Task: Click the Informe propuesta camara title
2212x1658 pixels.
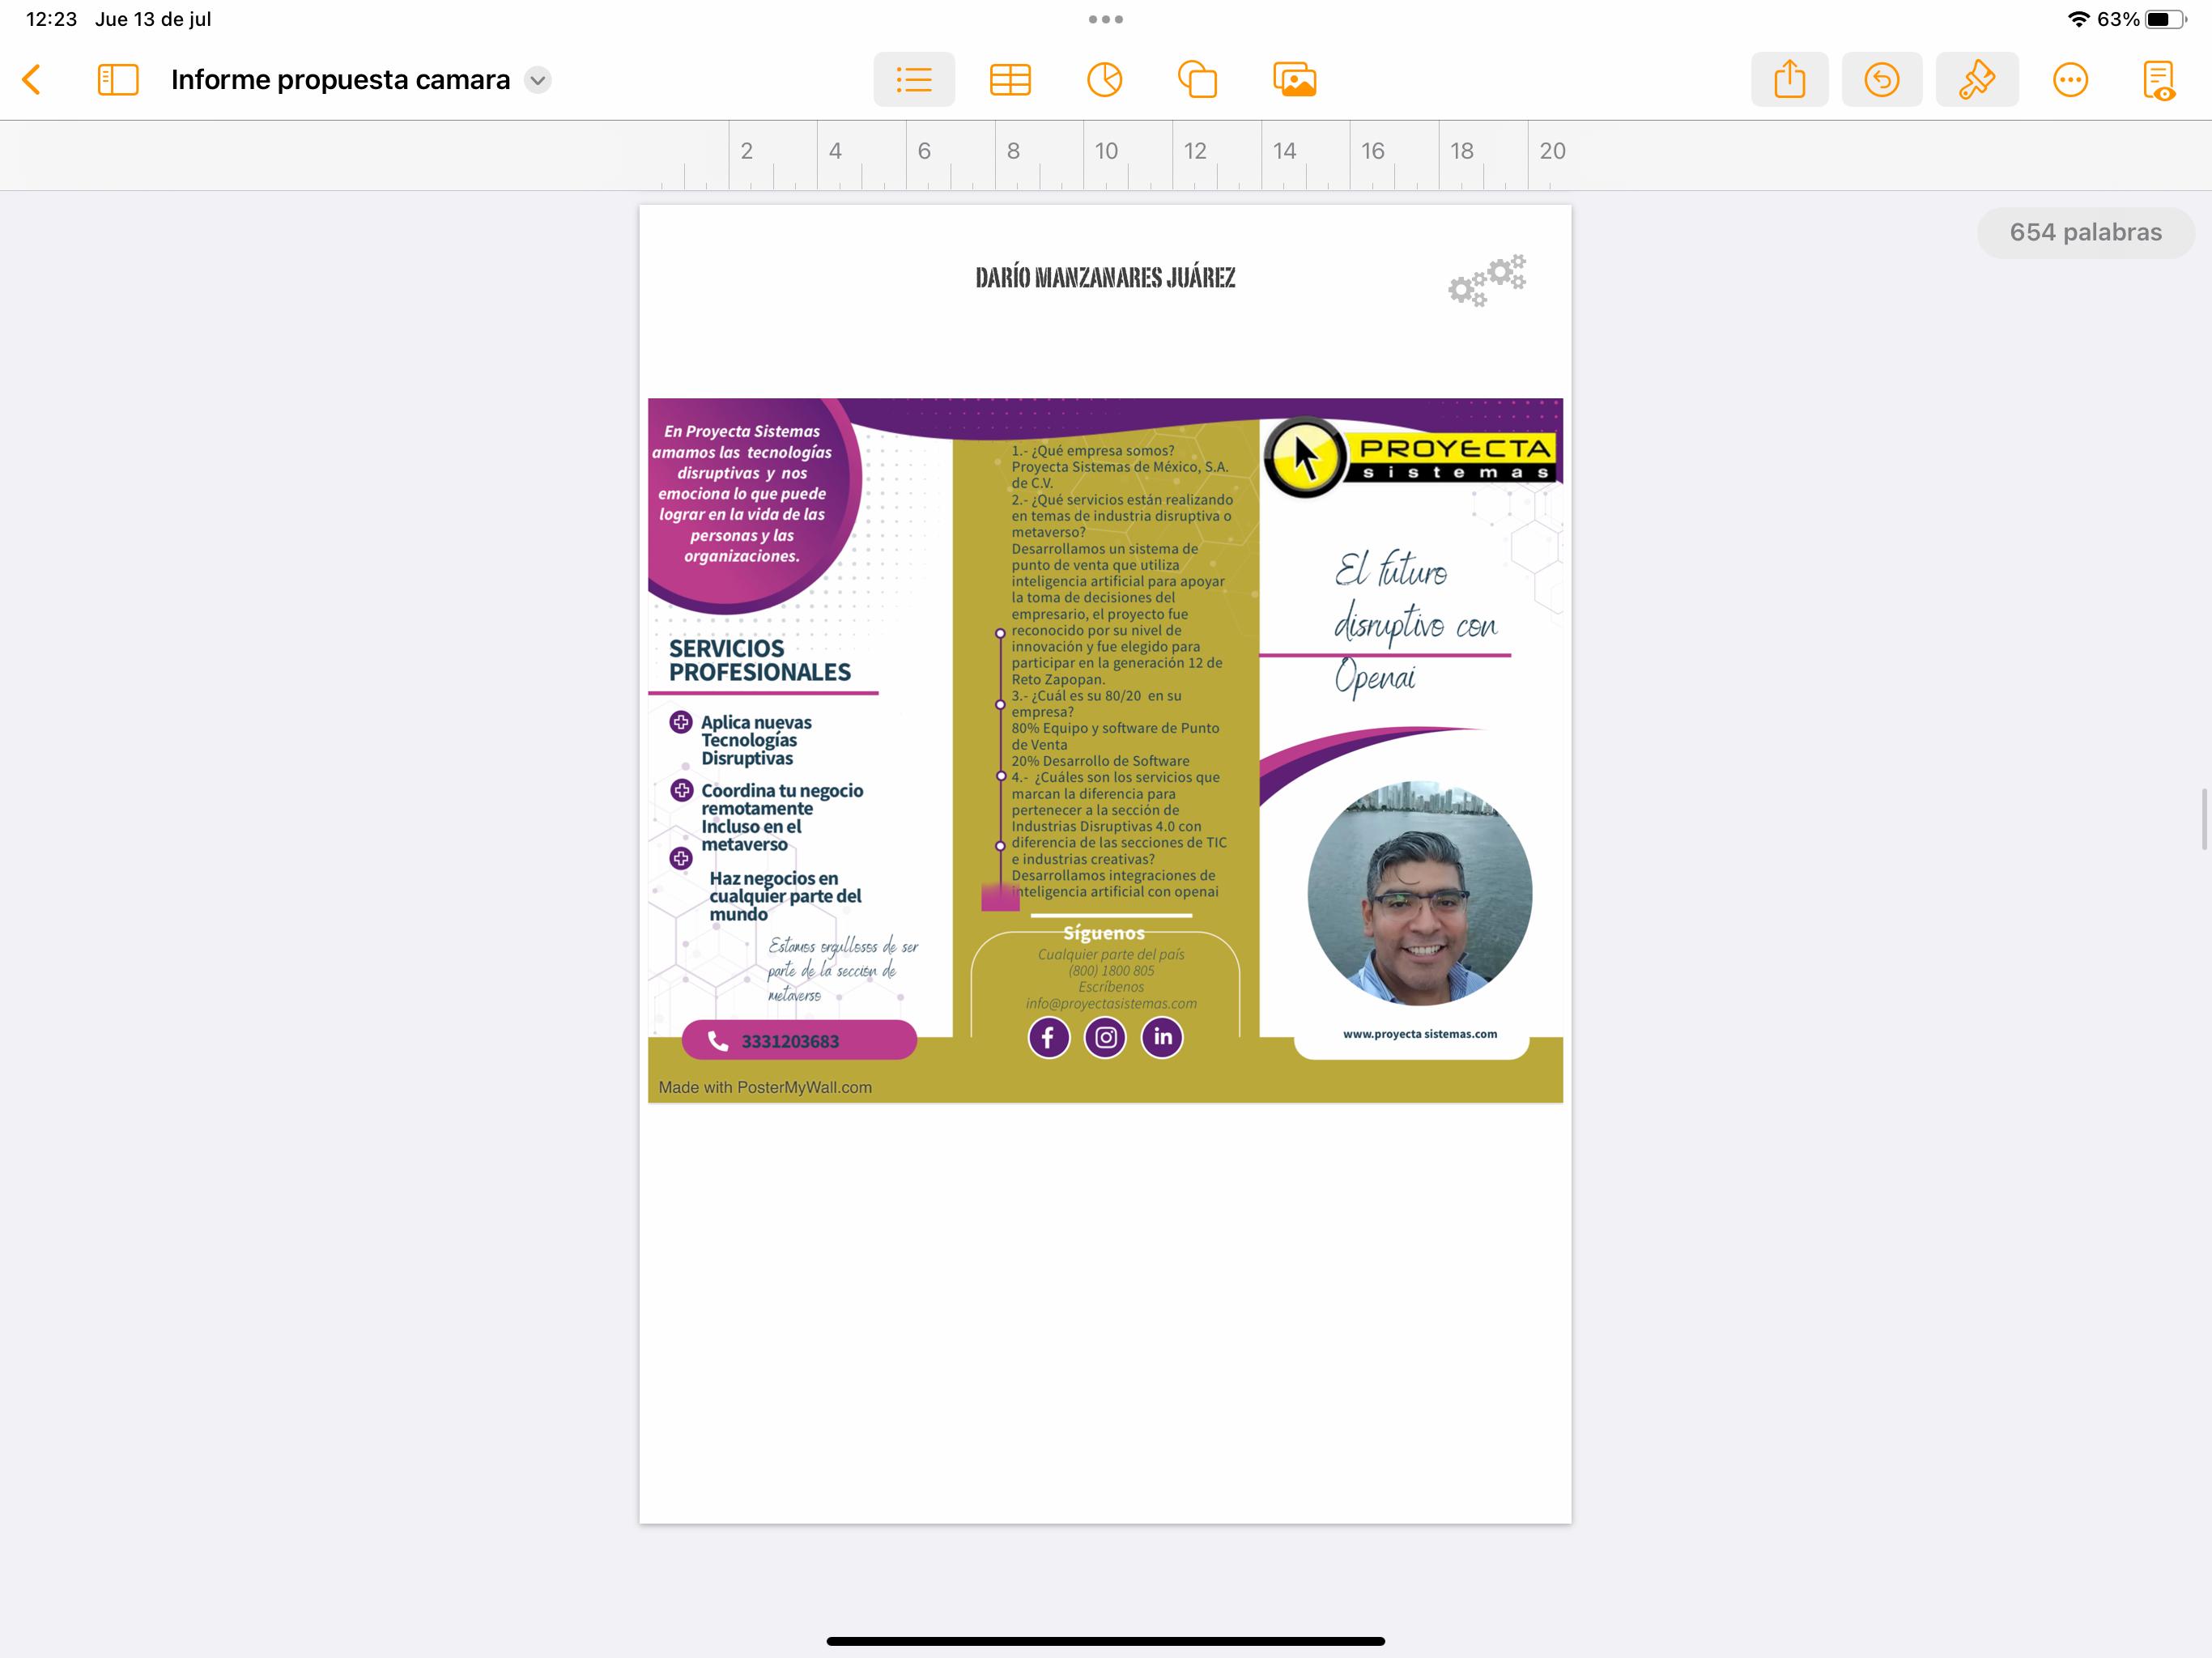Action: click(x=340, y=80)
